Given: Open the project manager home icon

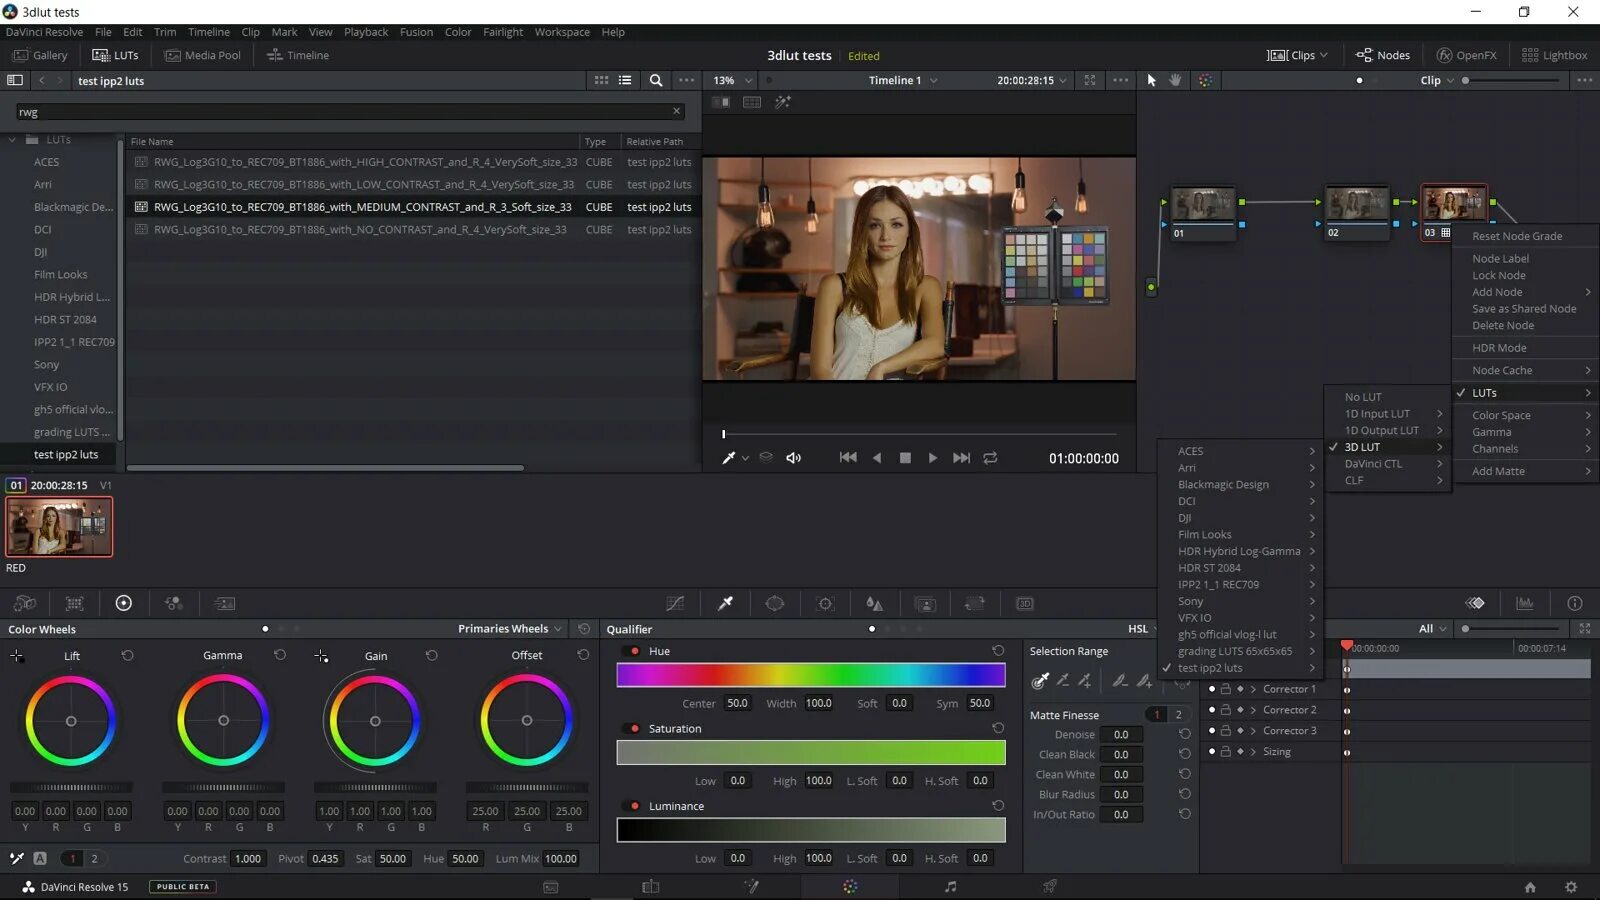Looking at the screenshot, I should 1530,887.
